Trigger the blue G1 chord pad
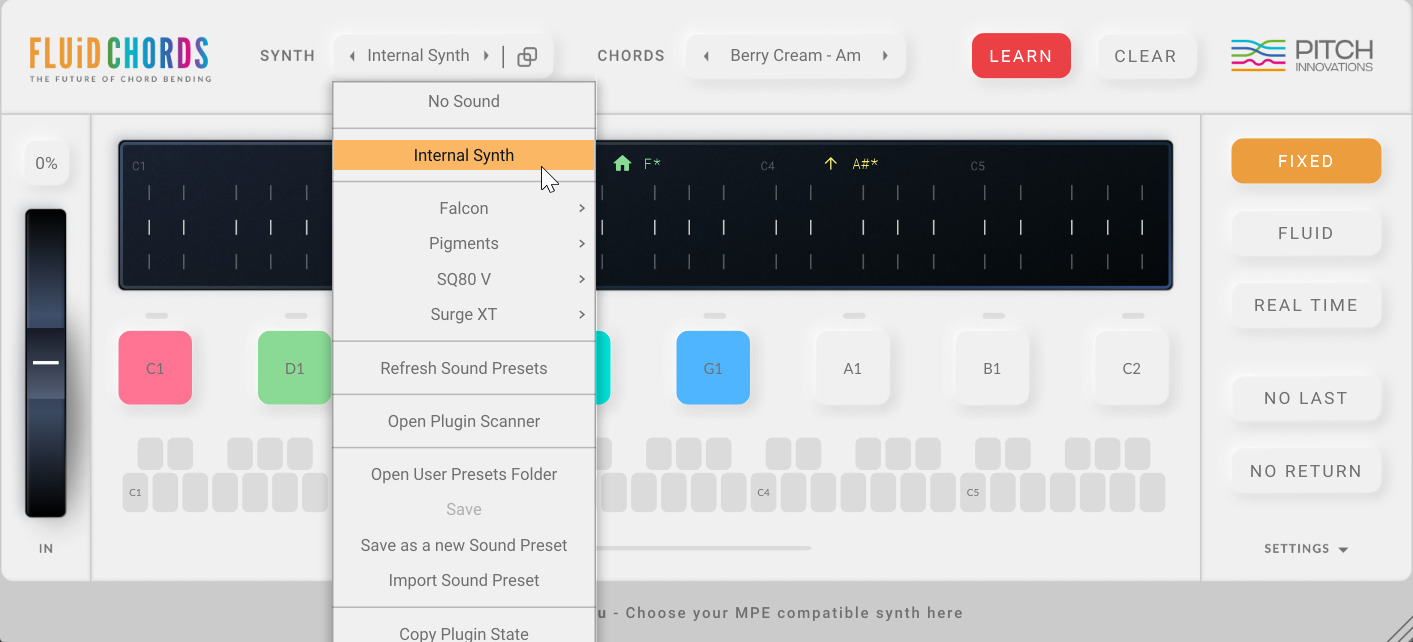The height and width of the screenshot is (642, 1413). [713, 368]
